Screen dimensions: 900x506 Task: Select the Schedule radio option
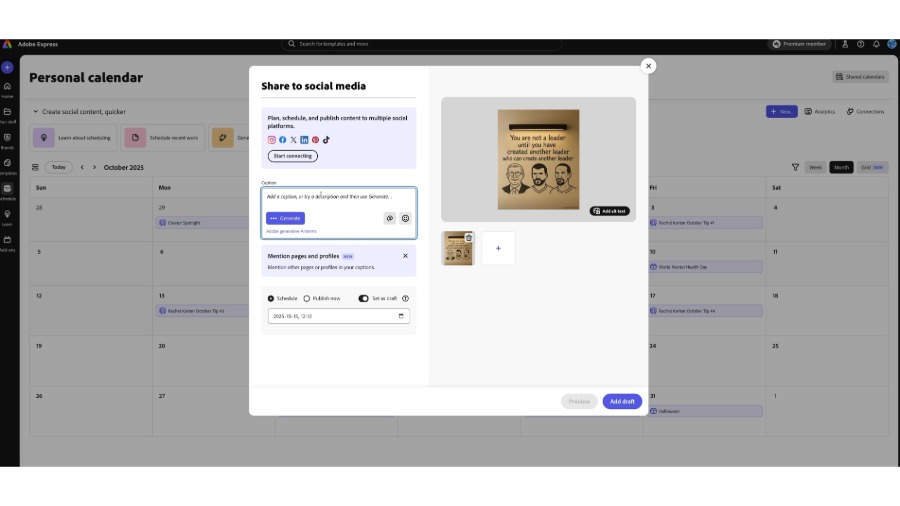tap(271, 298)
